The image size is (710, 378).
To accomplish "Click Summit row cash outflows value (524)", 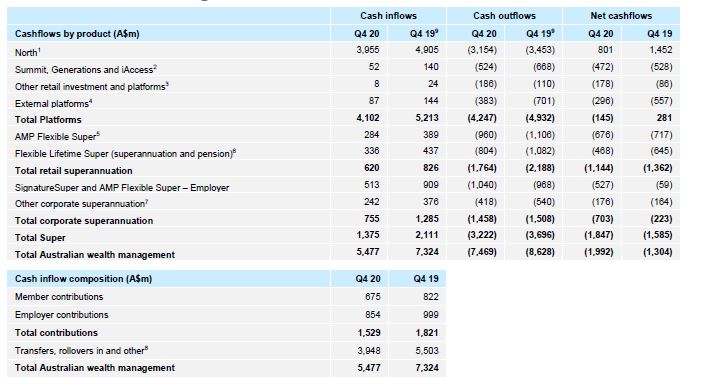I will coord(486,67).
